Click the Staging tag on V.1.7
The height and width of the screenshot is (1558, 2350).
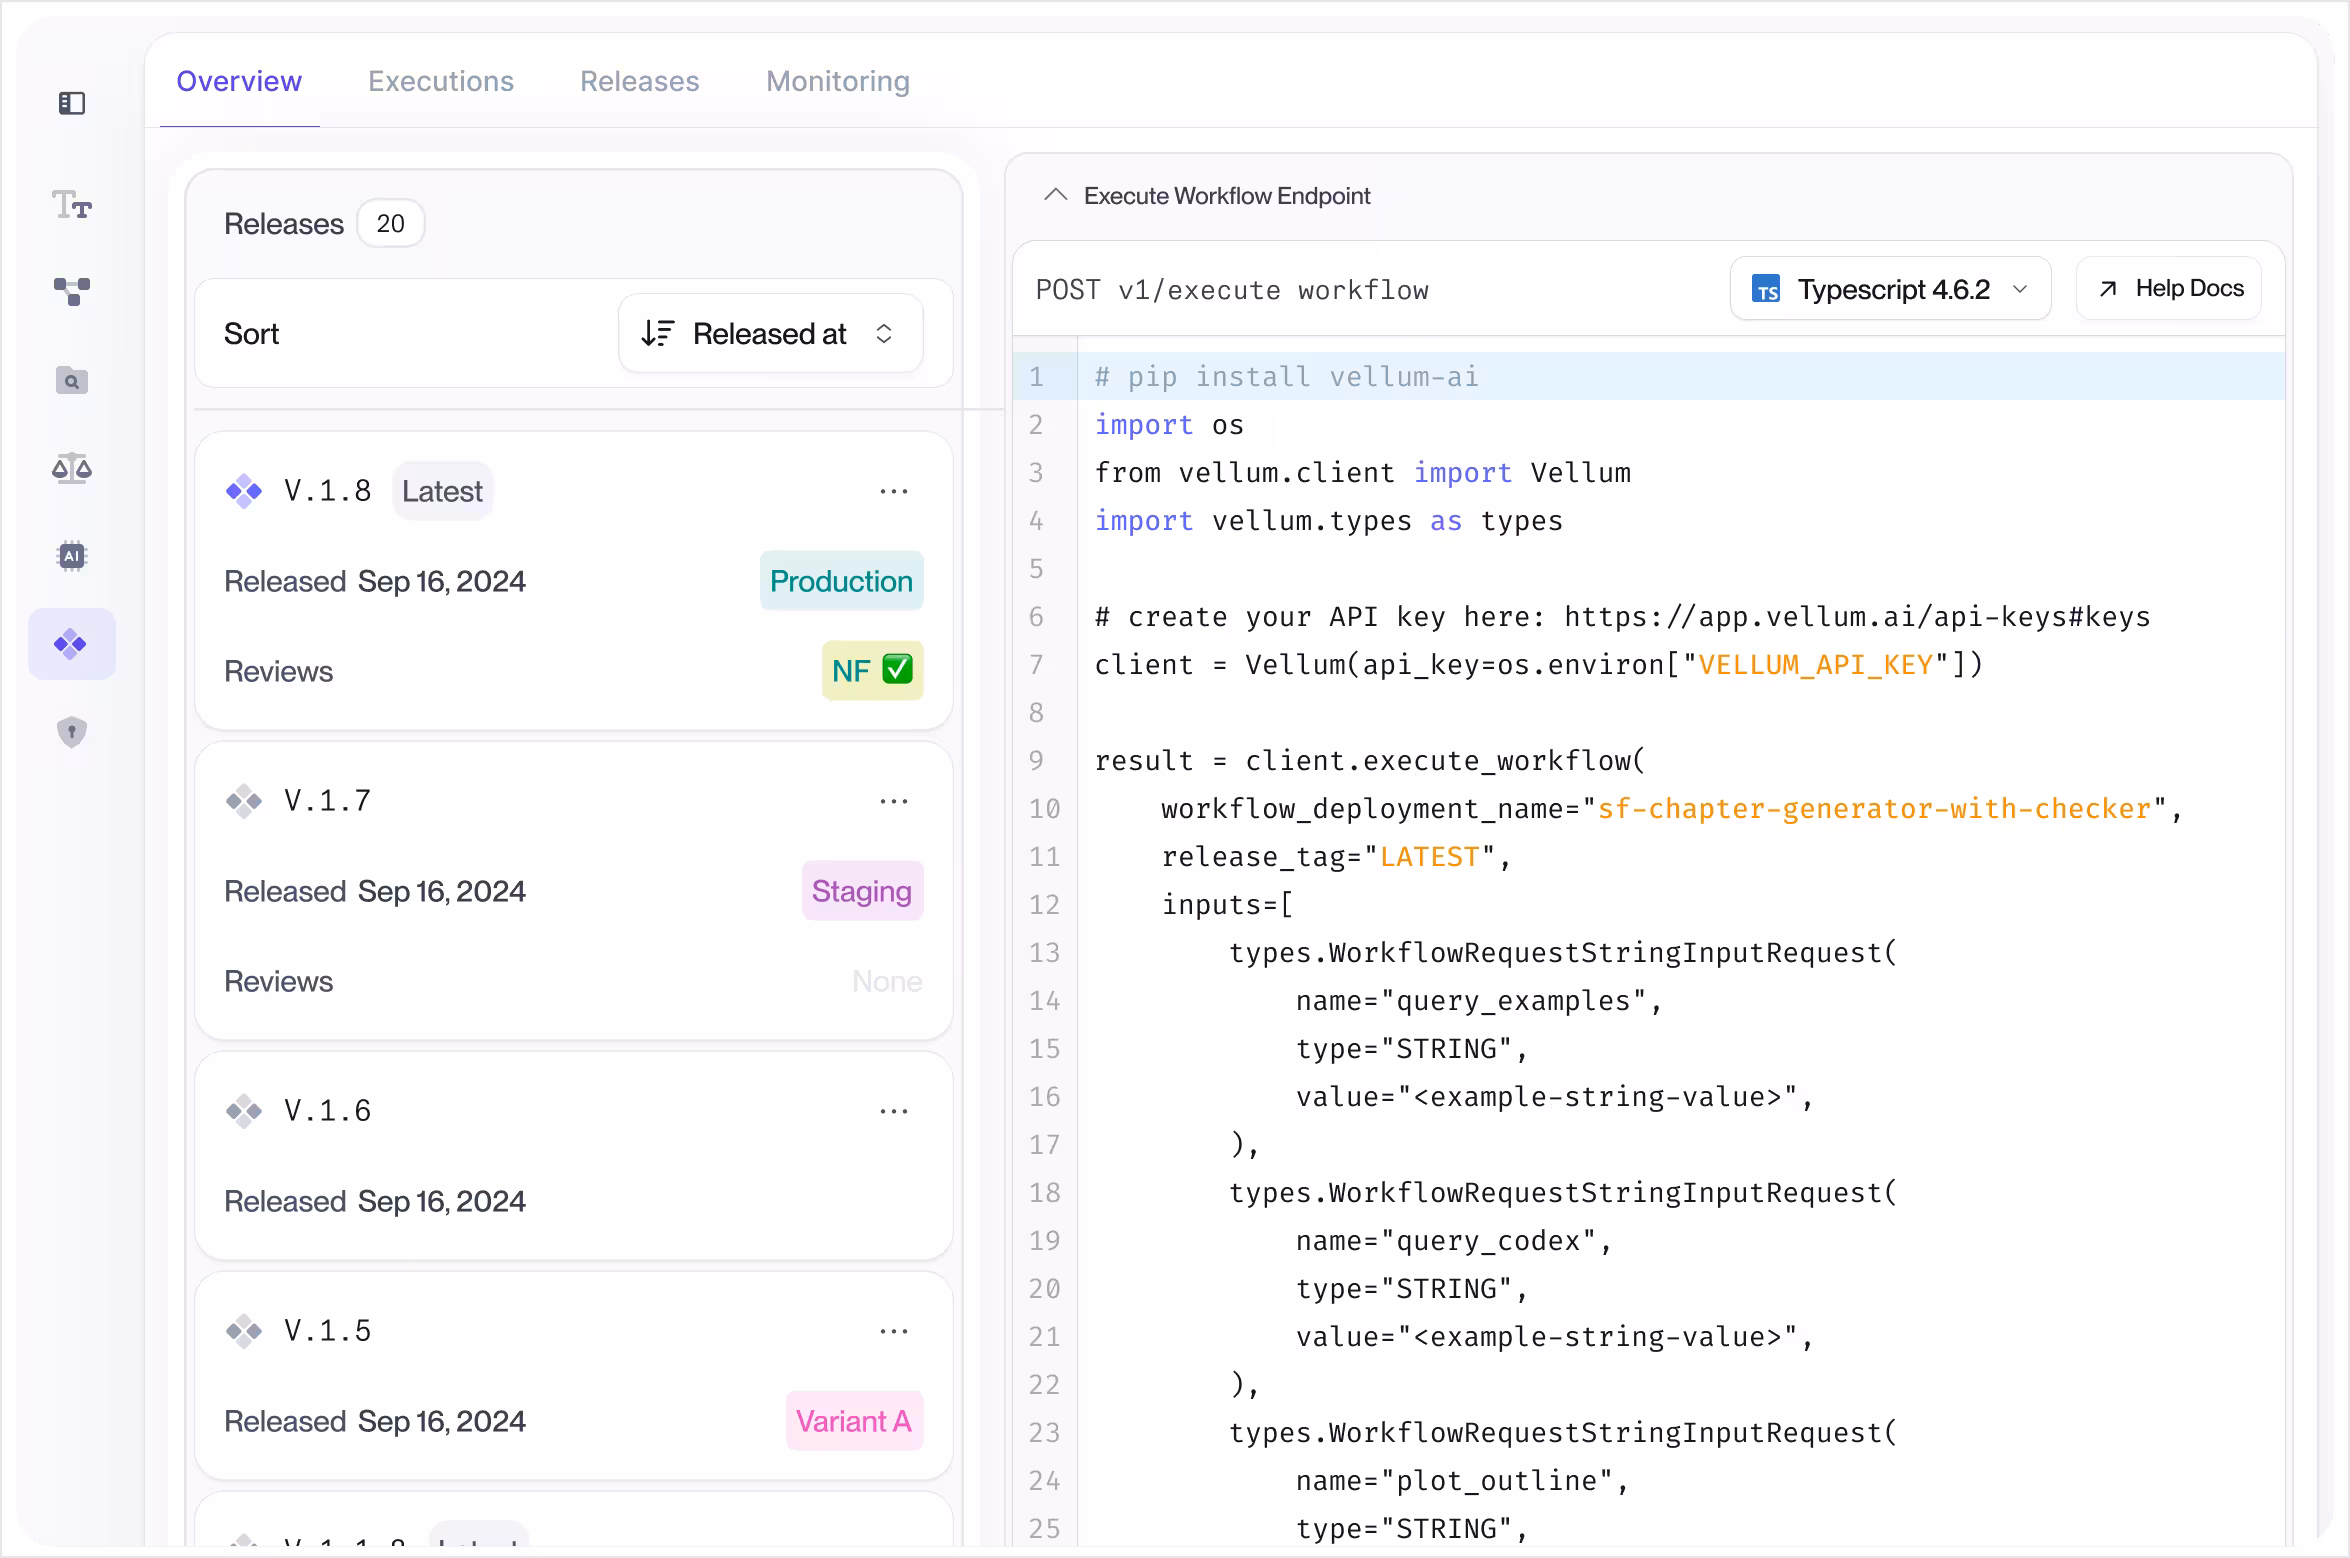tap(862, 891)
